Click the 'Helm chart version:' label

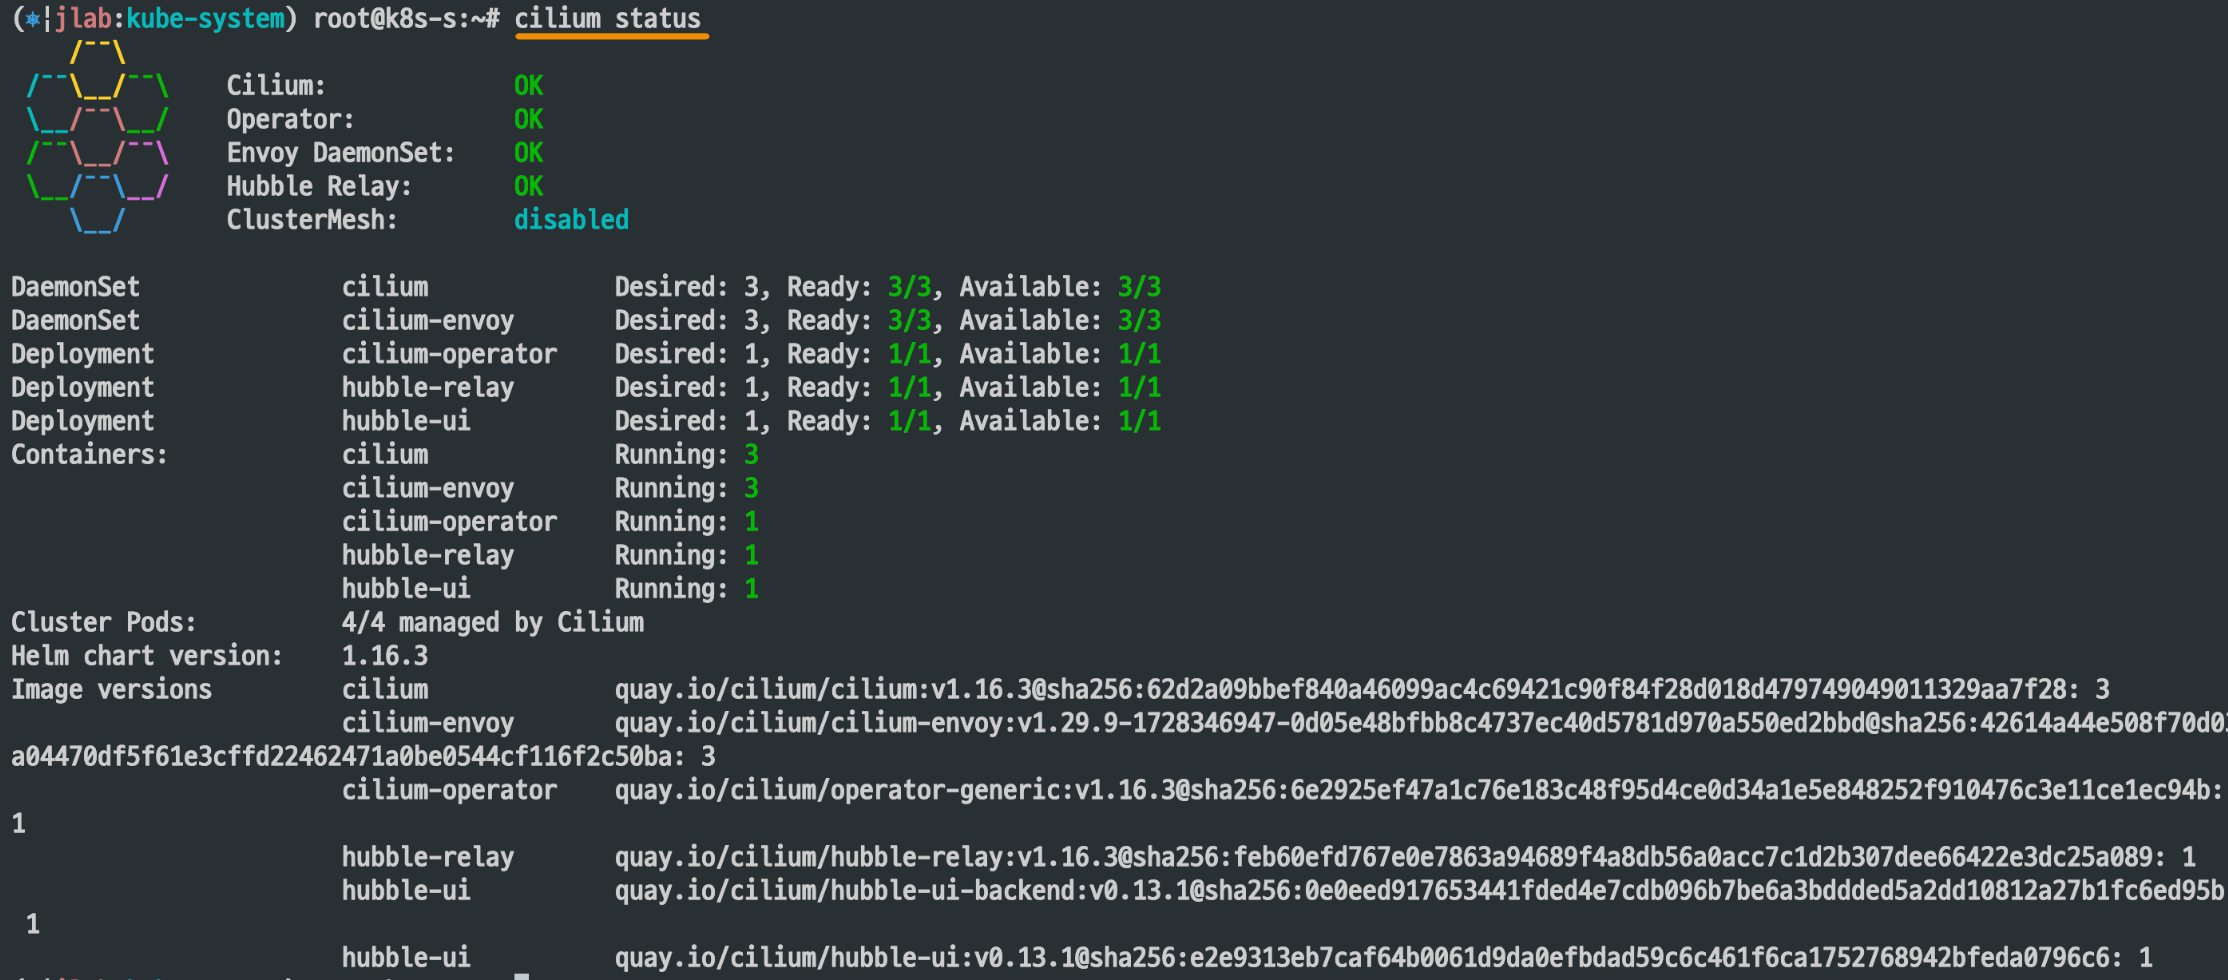[147, 656]
